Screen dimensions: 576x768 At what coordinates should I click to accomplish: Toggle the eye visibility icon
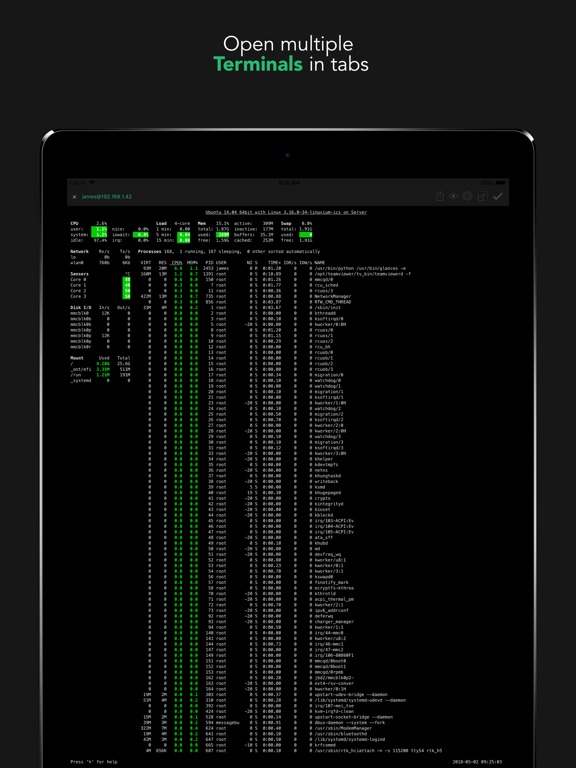click(454, 196)
